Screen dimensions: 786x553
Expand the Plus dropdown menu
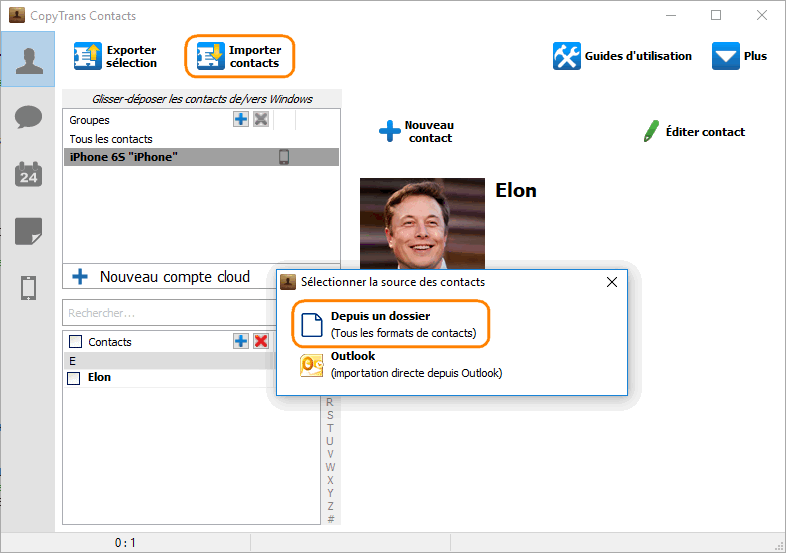tap(739, 56)
